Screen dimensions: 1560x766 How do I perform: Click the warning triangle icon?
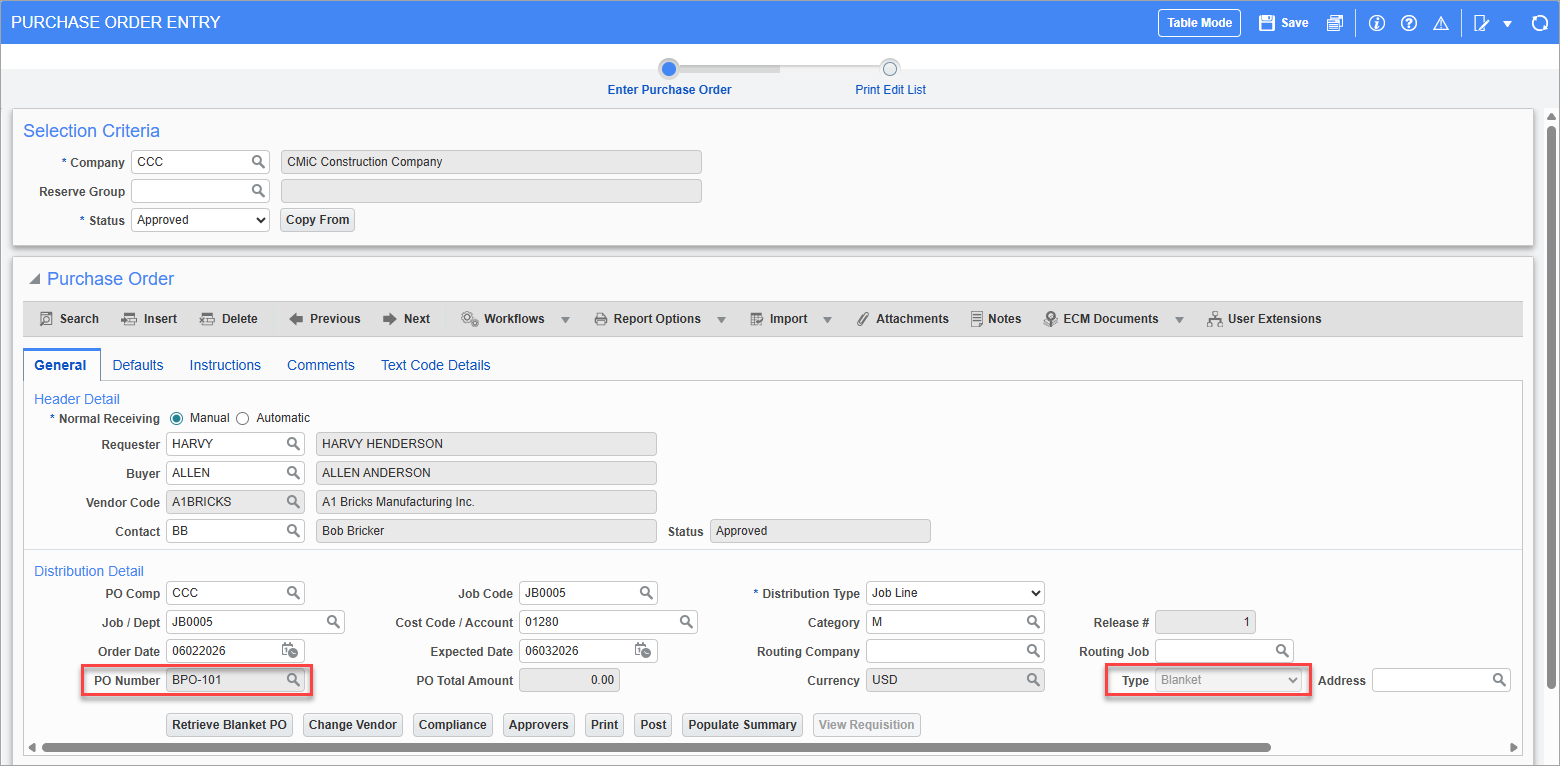coord(1441,23)
